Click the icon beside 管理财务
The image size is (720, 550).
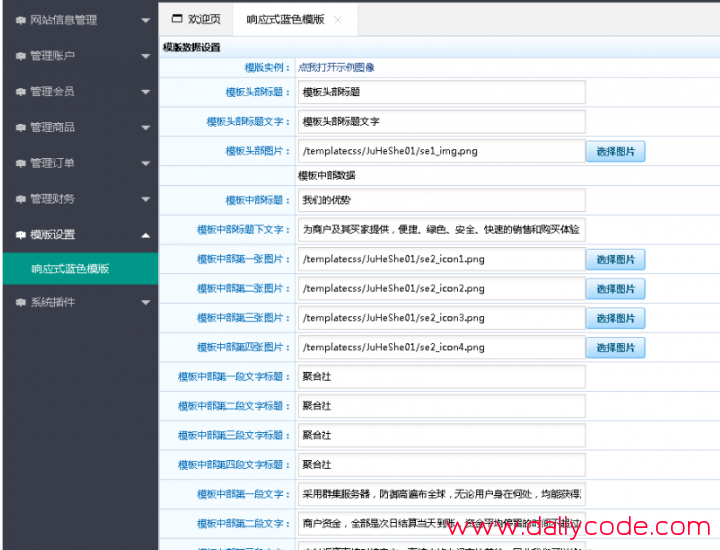coord(21,199)
